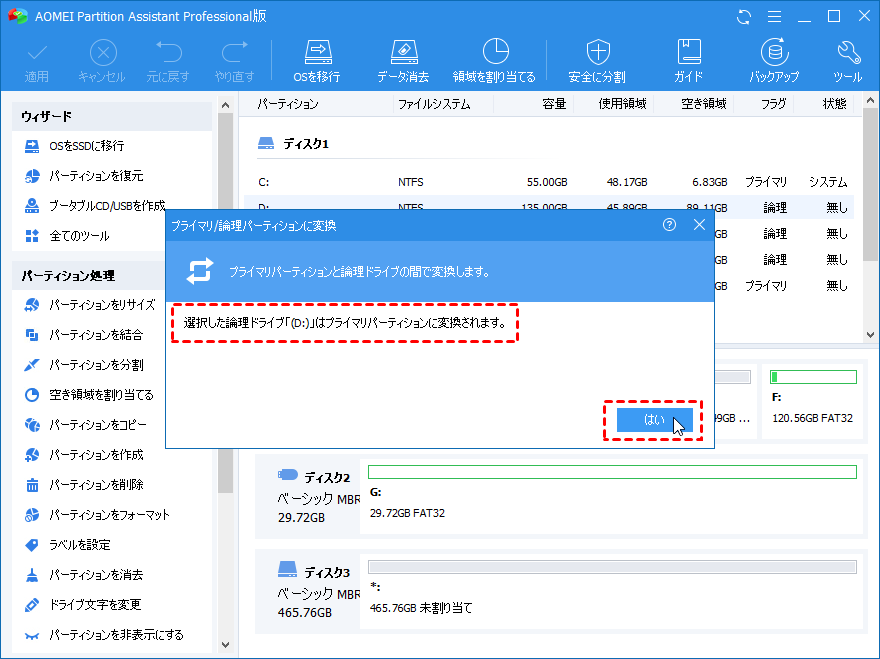Click パーティション処理 section header
The image size is (880, 659).
click(89, 276)
